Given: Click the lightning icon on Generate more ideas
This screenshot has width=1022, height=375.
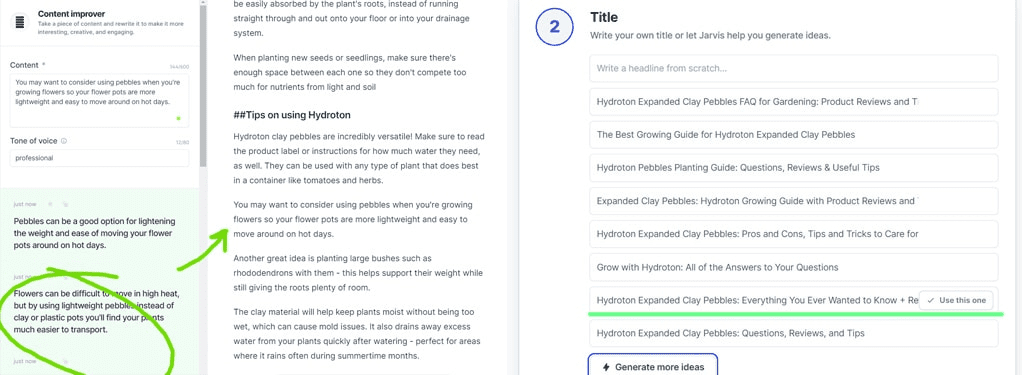Looking at the screenshot, I should coord(607,367).
